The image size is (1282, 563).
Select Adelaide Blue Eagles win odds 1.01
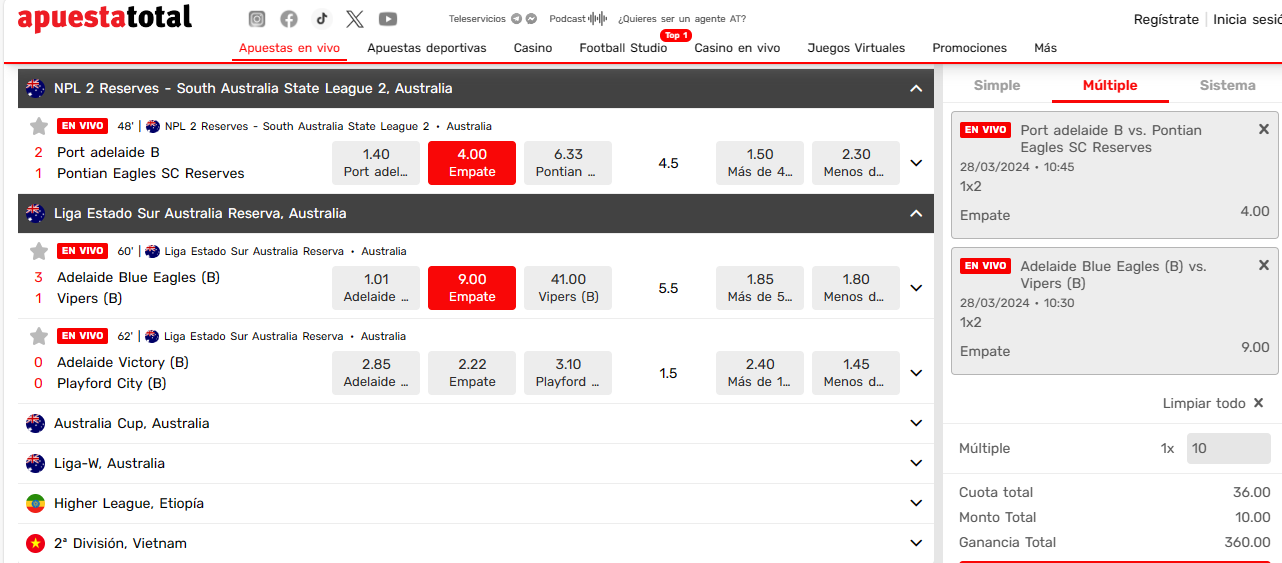click(376, 288)
